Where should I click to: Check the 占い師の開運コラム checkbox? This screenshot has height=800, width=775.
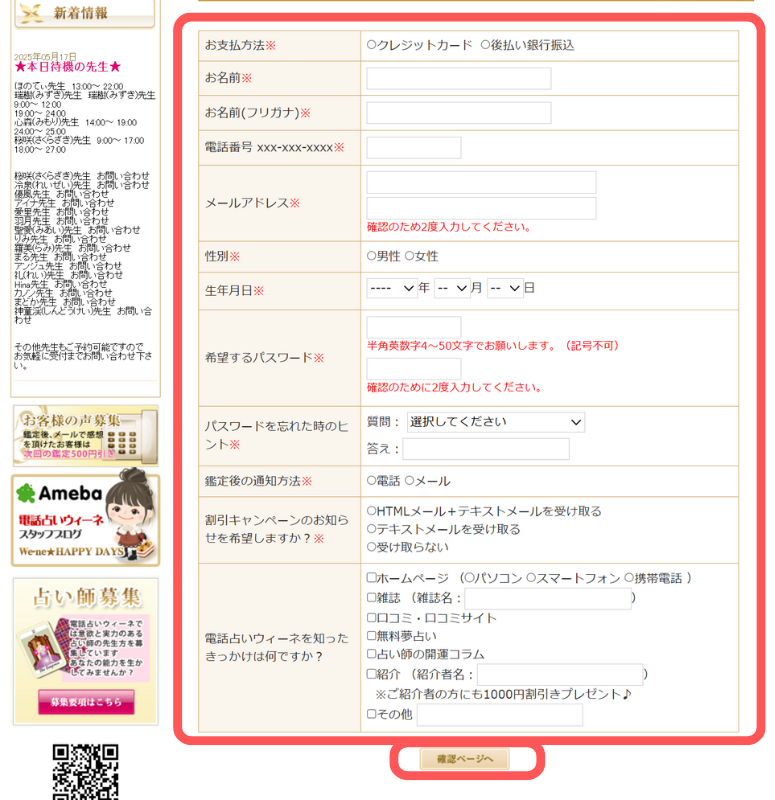pos(371,654)
